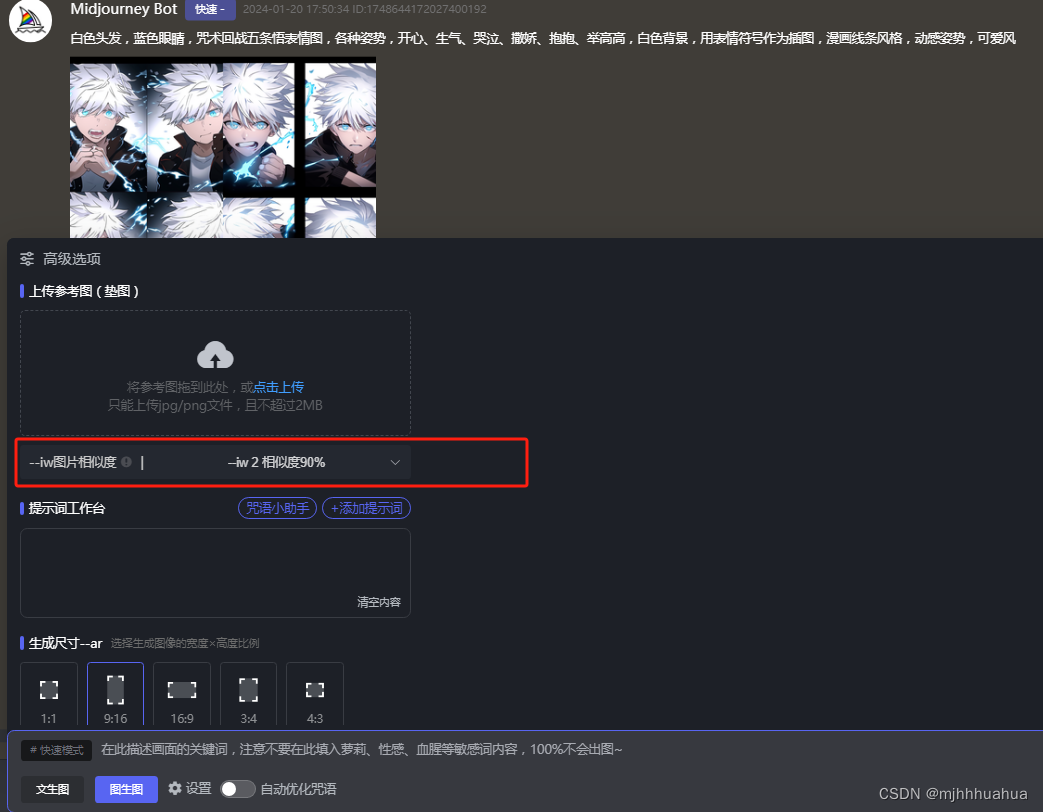Focus the 提示词工作台 prompt text area
The width and height of the screenshot is (1043, 812).
click(x=216, y=573)
